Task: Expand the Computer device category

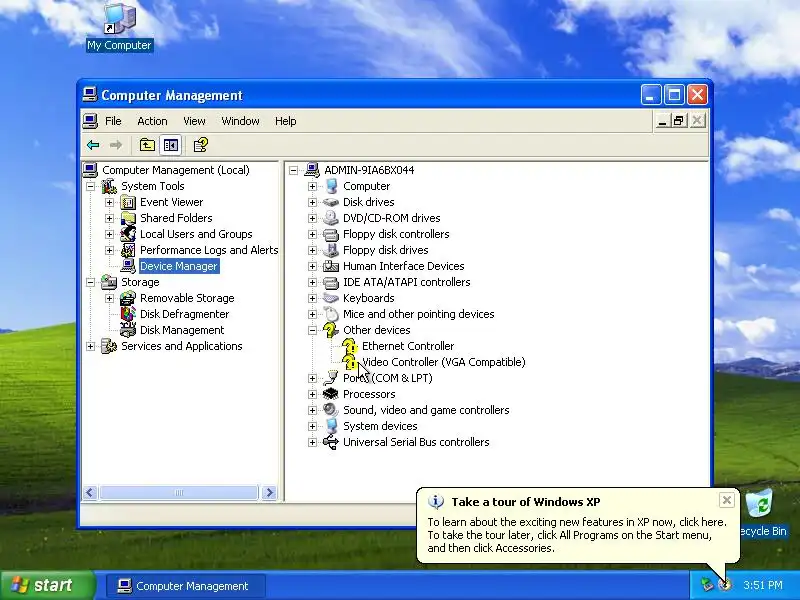Action: 312,187
